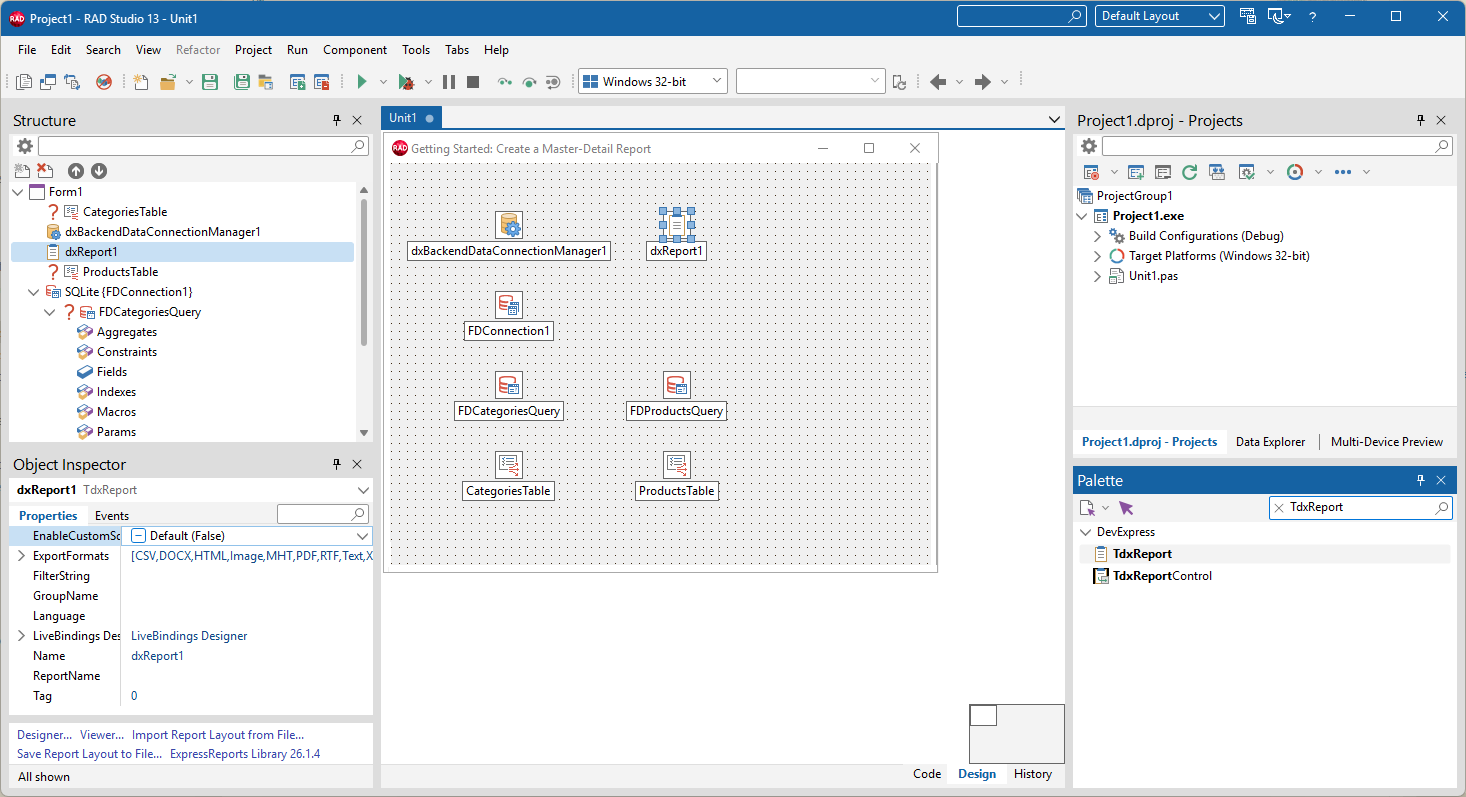
Task: Select the CategoriesTable component on form
Action: tap(509, 465)
